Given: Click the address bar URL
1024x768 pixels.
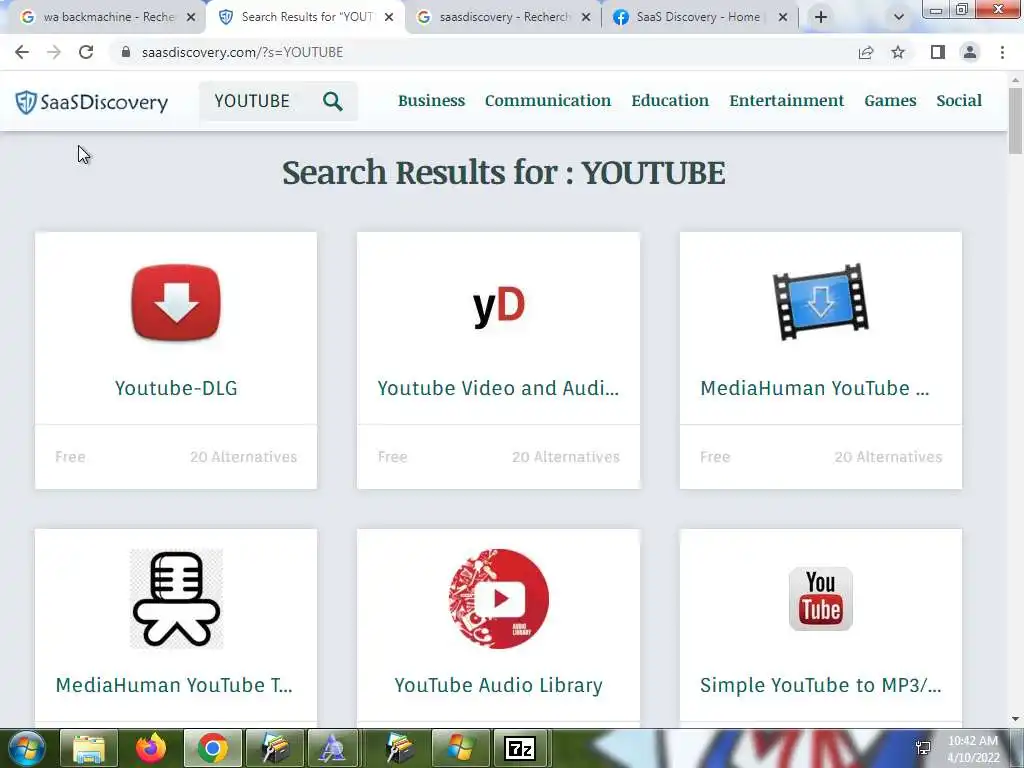Looking at the screenshot, I should tap(242, 52).
